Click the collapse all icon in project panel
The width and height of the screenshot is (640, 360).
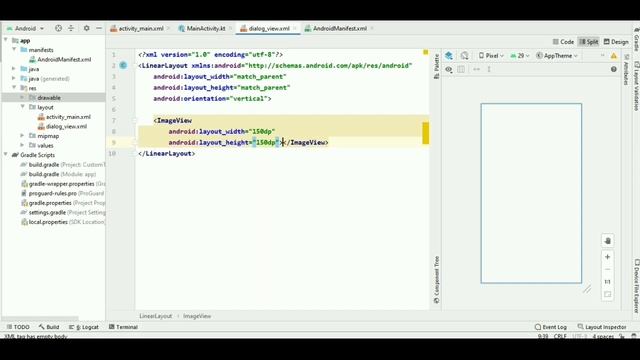pos(71,28)
